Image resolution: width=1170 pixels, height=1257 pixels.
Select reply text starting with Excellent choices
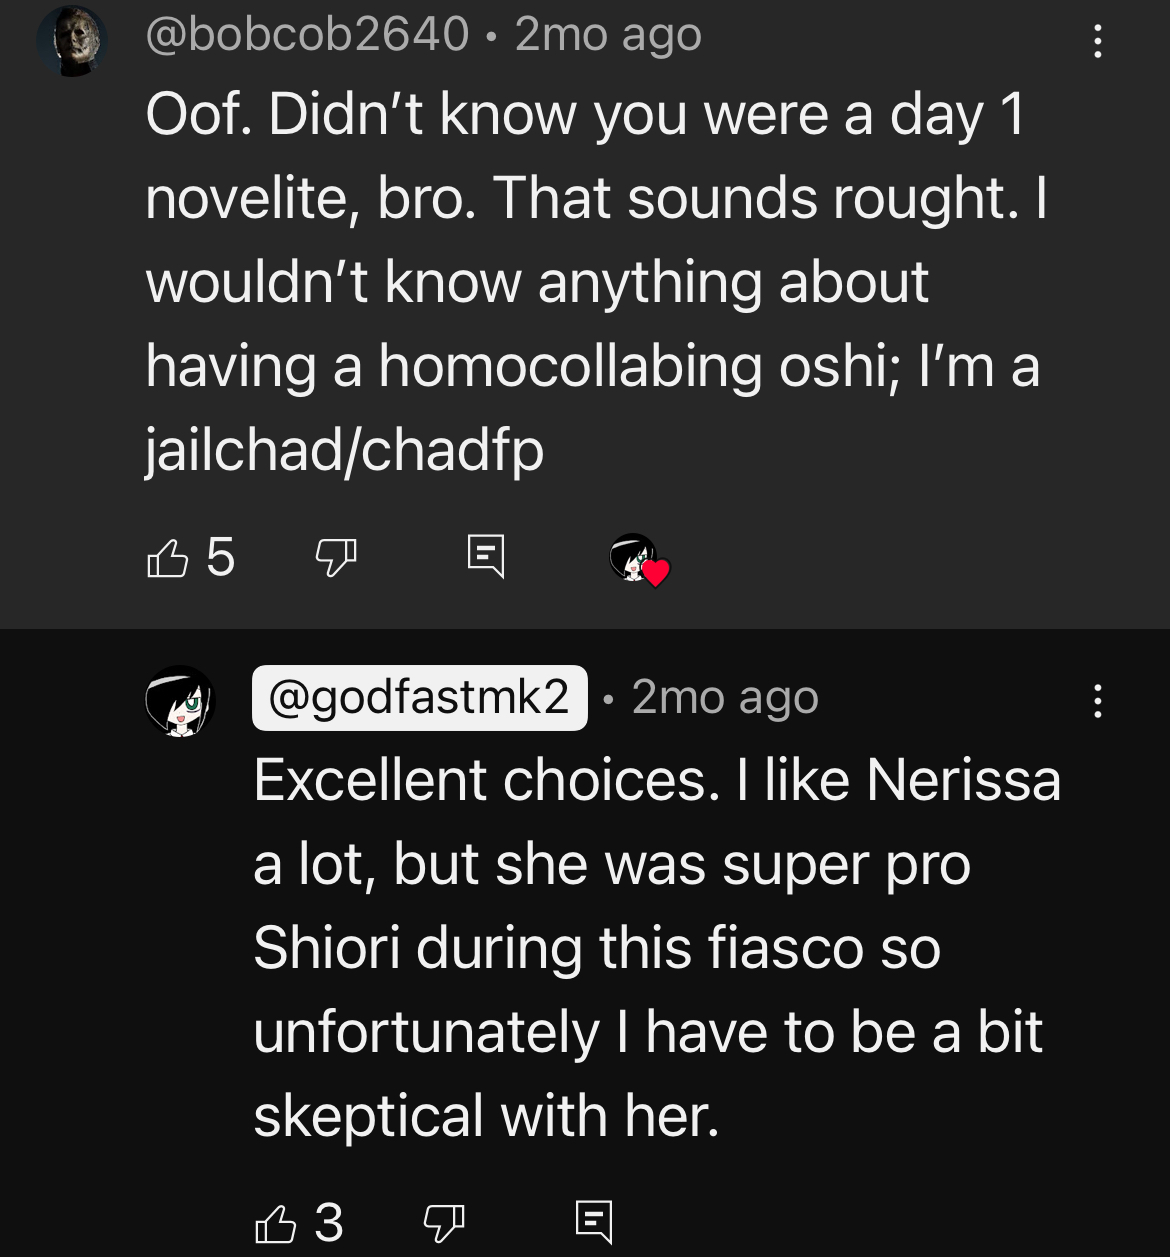click(x=657, y=947)
